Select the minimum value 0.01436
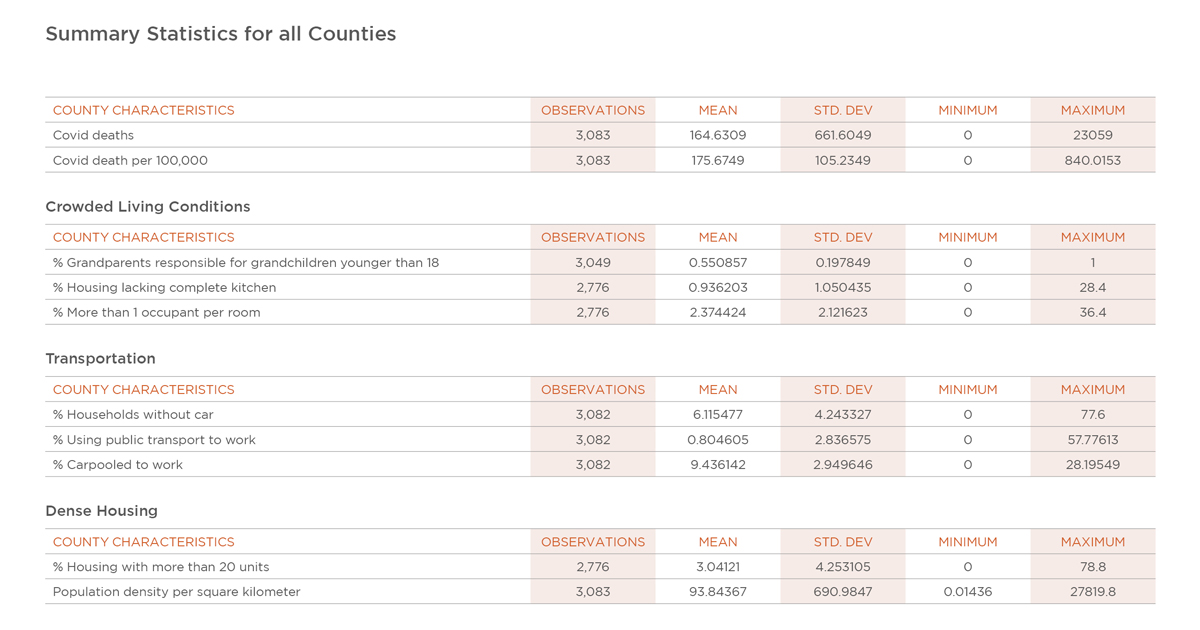The width and height of the screenshot is (1200, 630). pyautogui.click(x=968, y=591)
